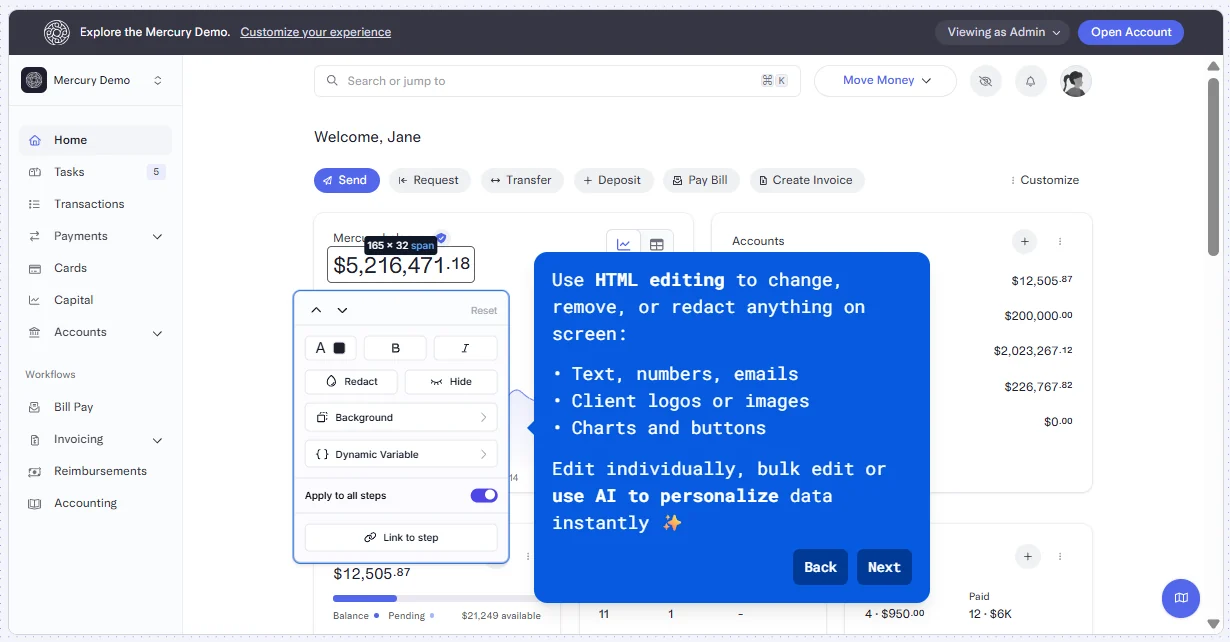This screenshot has height=642, width=1230.
Task: Expand the Dynamic Variable option
Action: [401, 454]
